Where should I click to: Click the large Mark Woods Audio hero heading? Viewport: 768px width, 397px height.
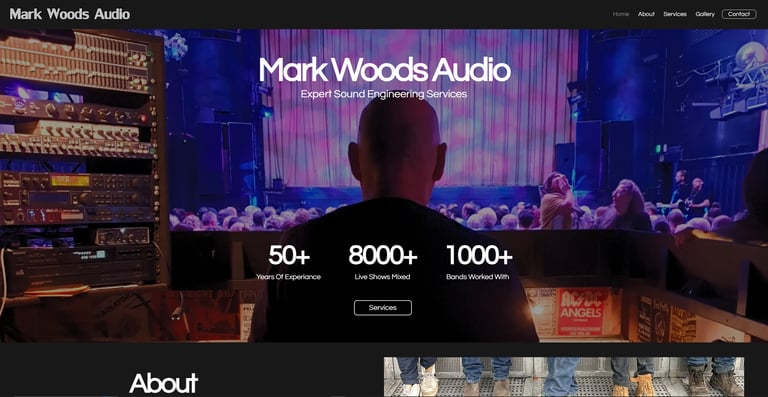pyautogui.click(x=384, y=70)
